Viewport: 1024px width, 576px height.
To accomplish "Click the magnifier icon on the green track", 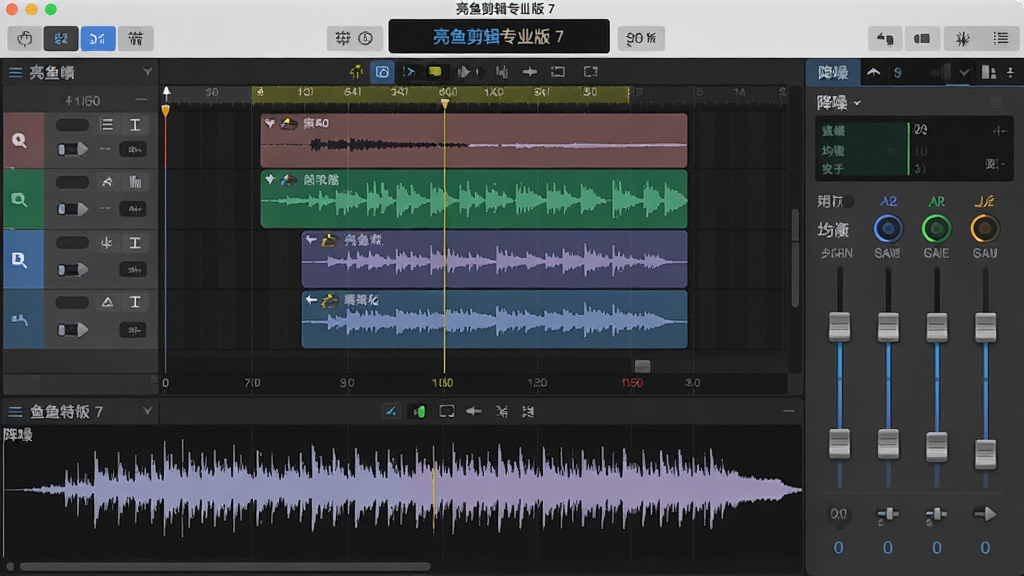I will pyautogui.click(x=20, y=200).
